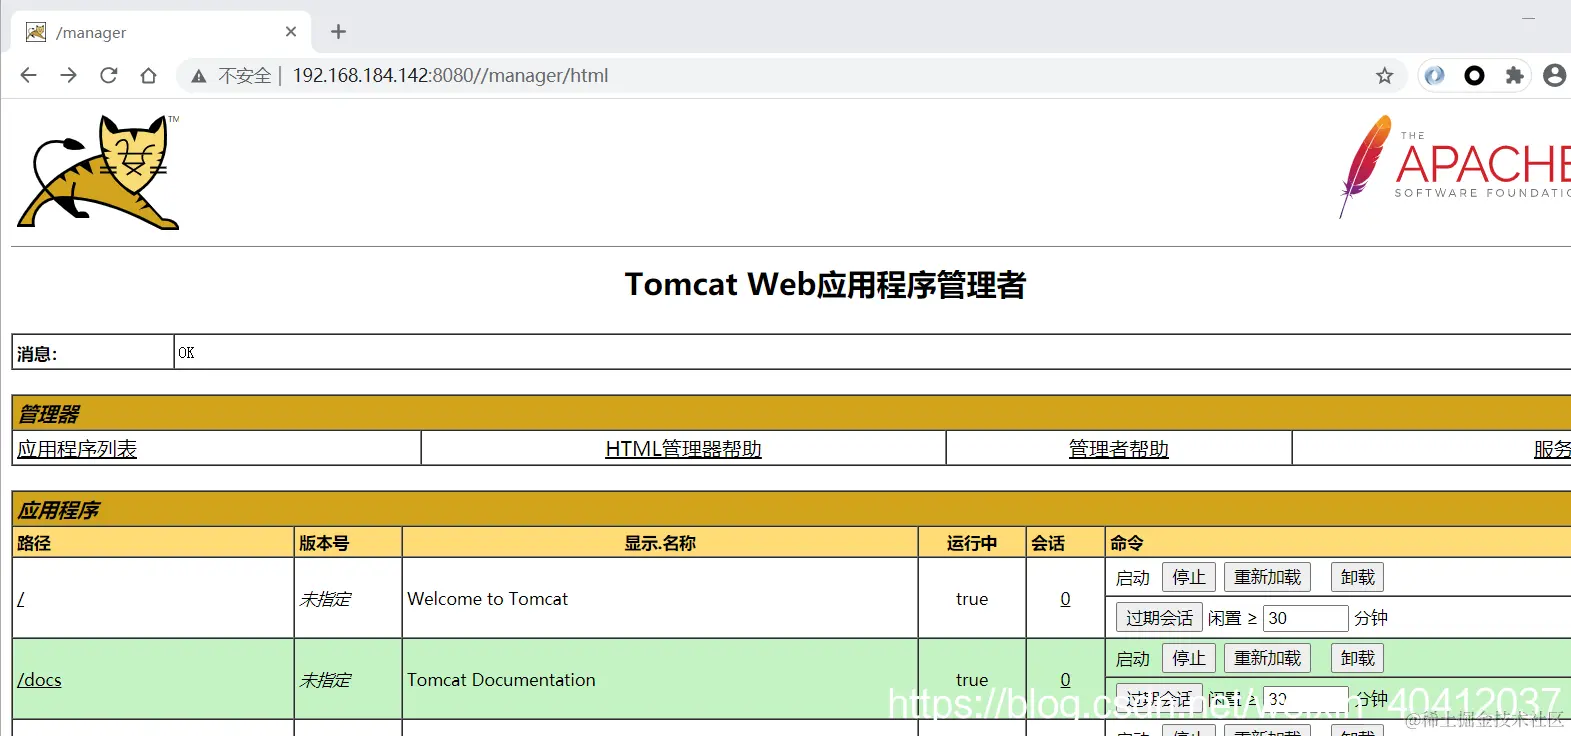Open the root path / link
This screenshot has height=736, width=1571.
21,599
